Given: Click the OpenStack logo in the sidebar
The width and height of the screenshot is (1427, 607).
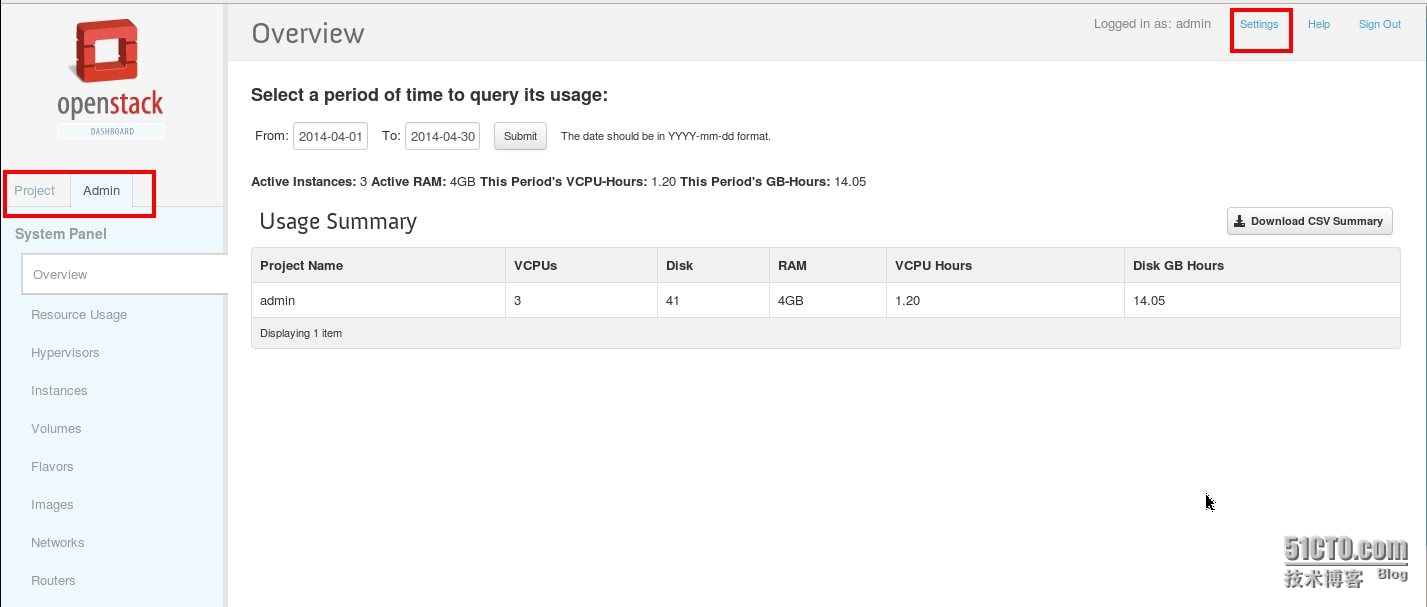Looking at the screenshot, I should point(110,77).
